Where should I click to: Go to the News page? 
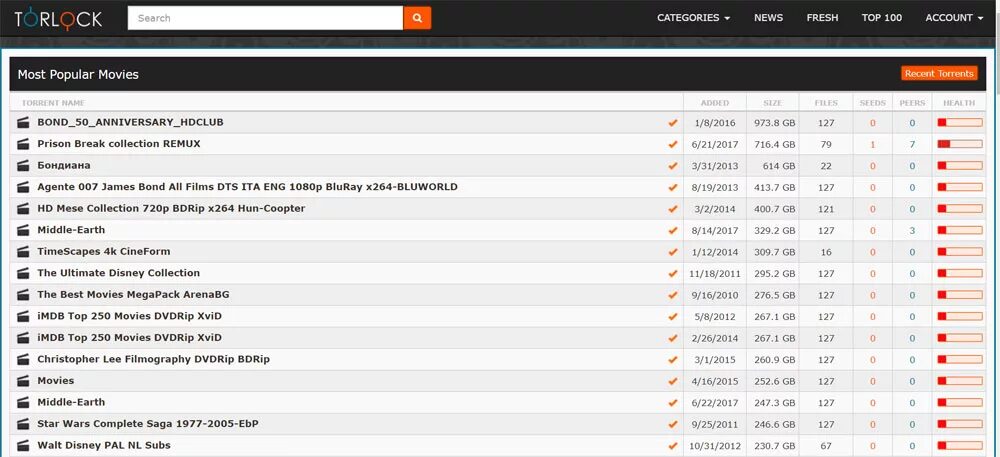pyautogui.click(x=768, y=18)
